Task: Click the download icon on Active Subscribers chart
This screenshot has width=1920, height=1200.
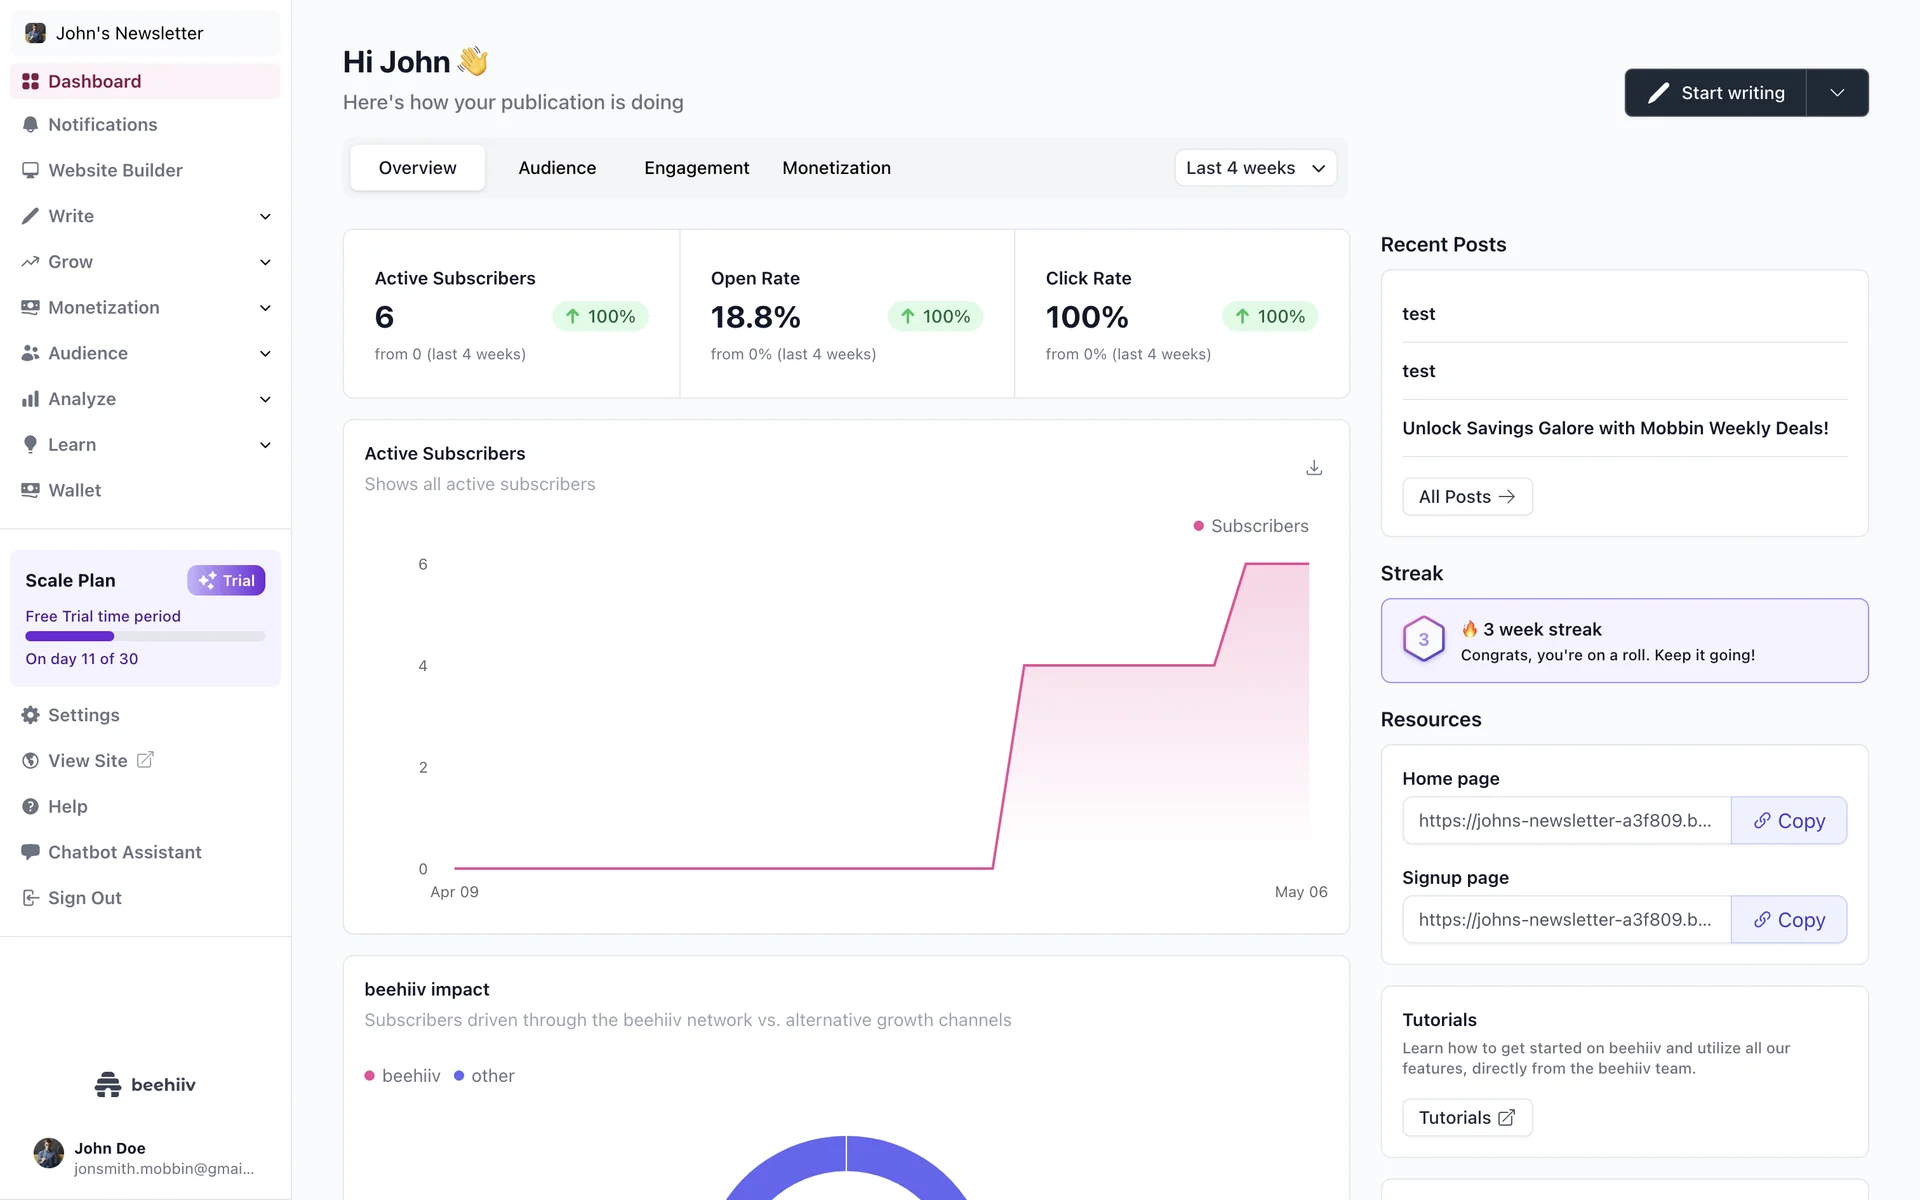Action: [x=1314, y=468]
